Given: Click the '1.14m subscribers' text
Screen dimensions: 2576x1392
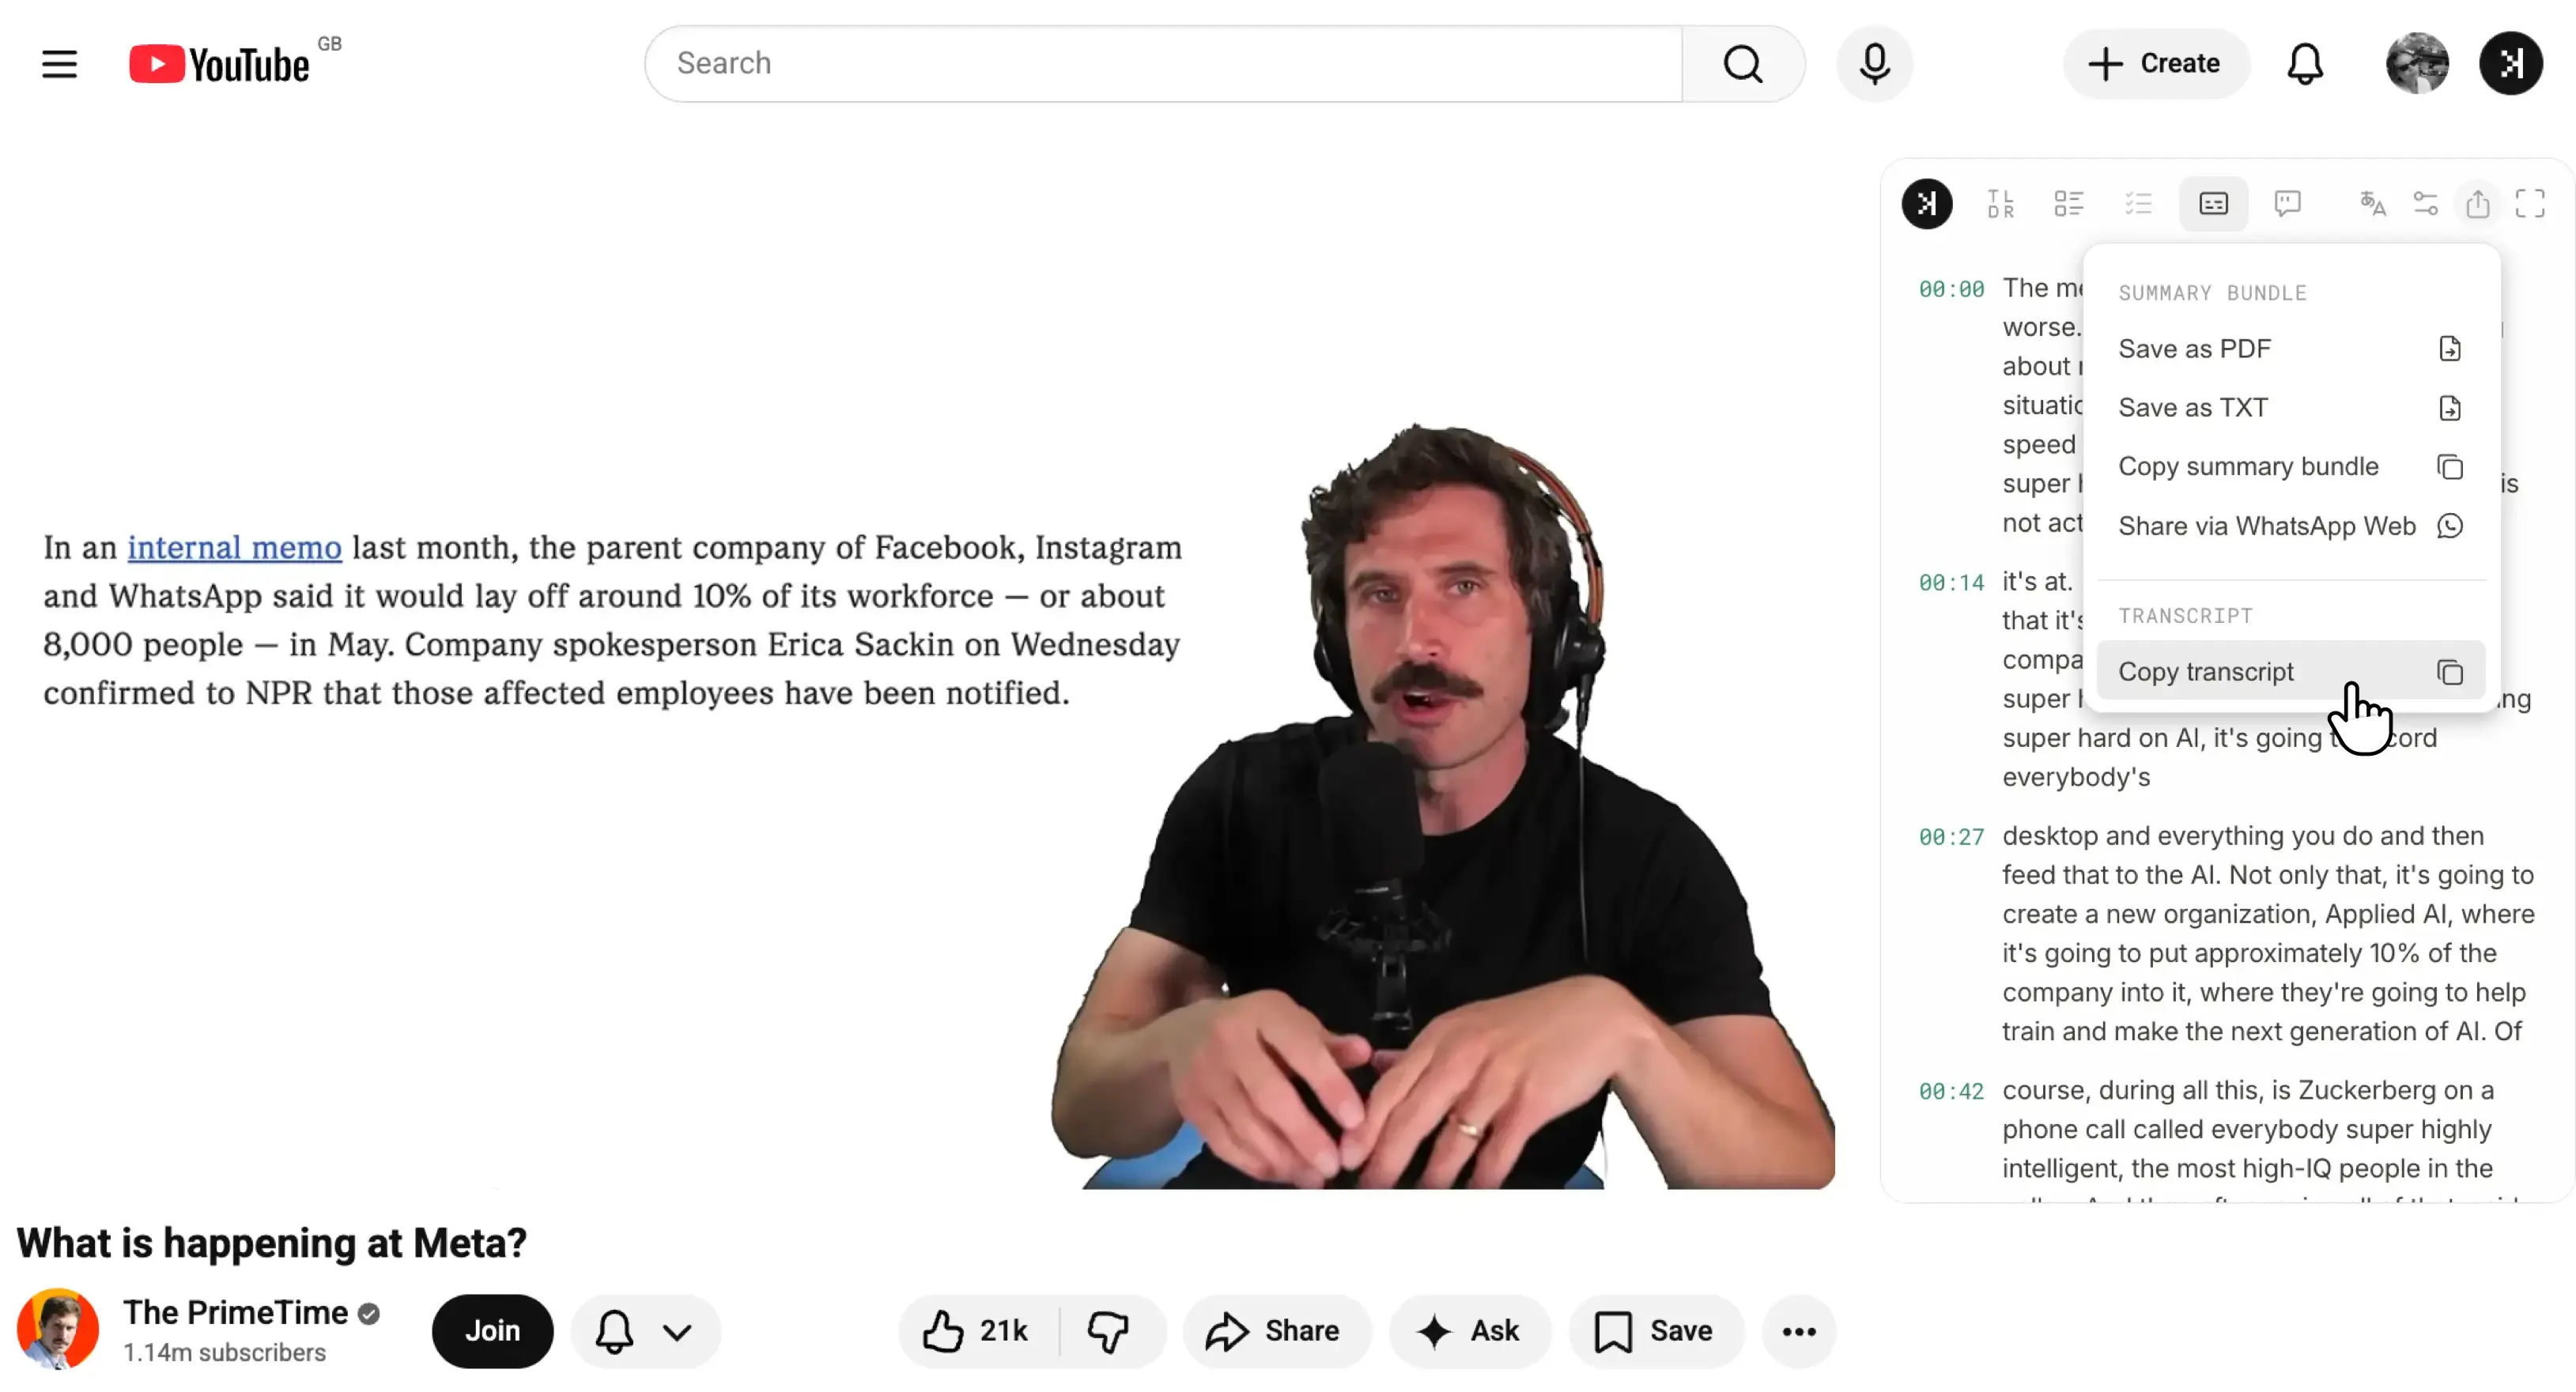Looking at the screenshot, I should 224,1352.
